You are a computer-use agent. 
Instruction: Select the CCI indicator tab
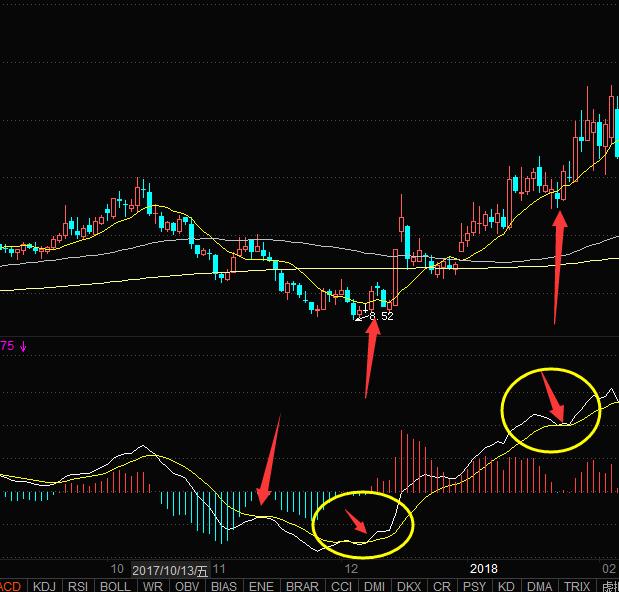tap(341, 586)
